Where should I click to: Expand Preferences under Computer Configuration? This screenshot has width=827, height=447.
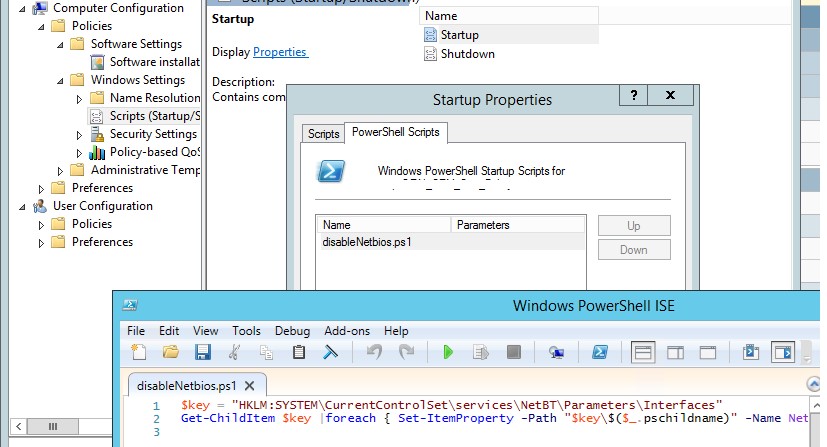41,189
